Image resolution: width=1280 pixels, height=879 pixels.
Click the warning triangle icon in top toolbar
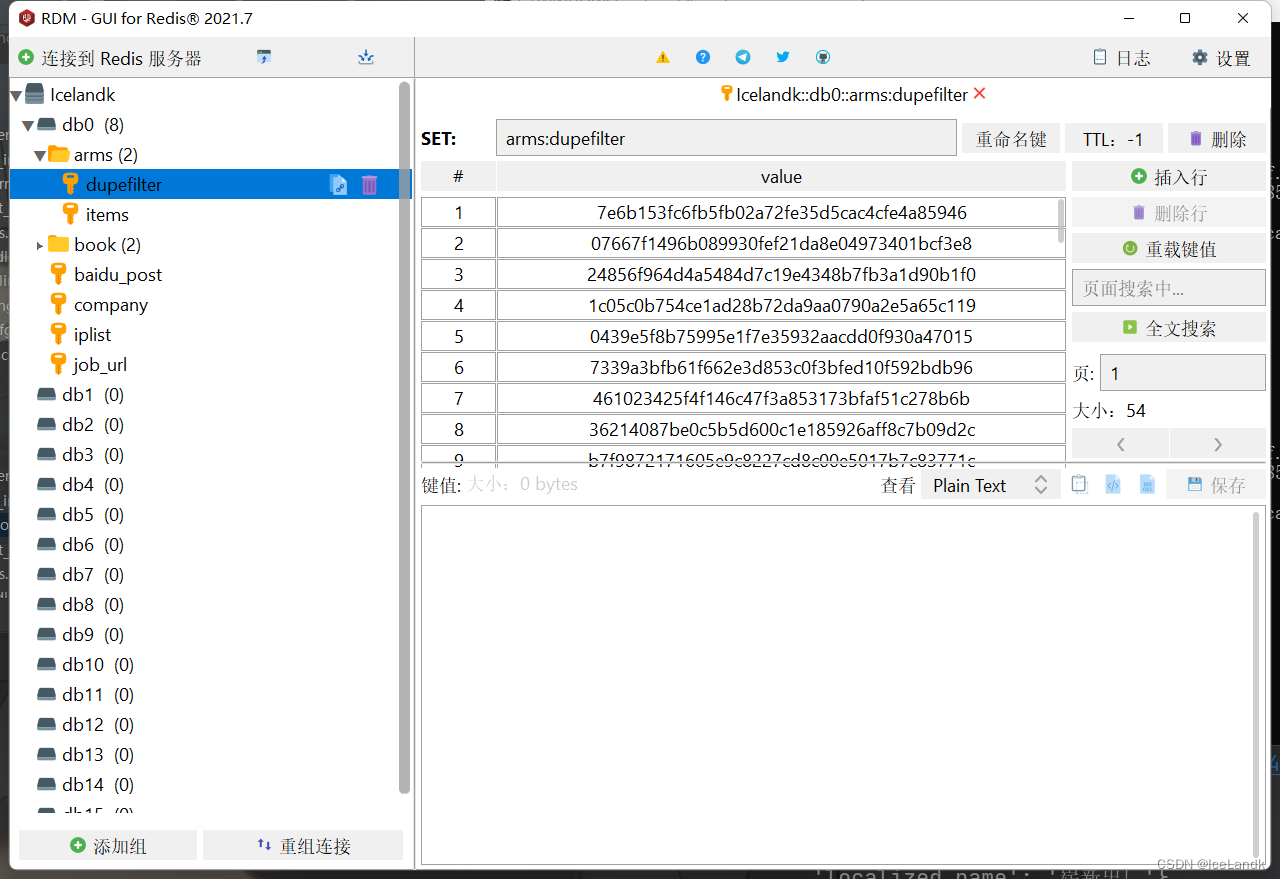coord(663,58)
